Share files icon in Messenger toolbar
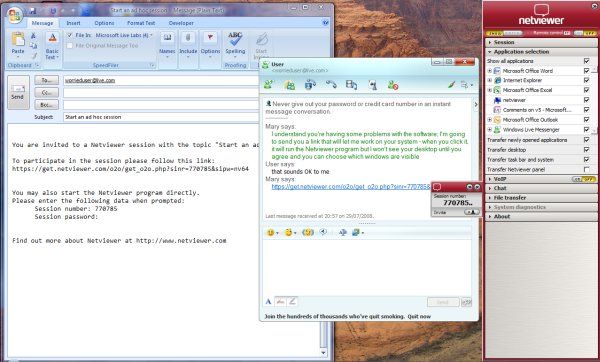The image size is (600, 362). pos(290,85)
